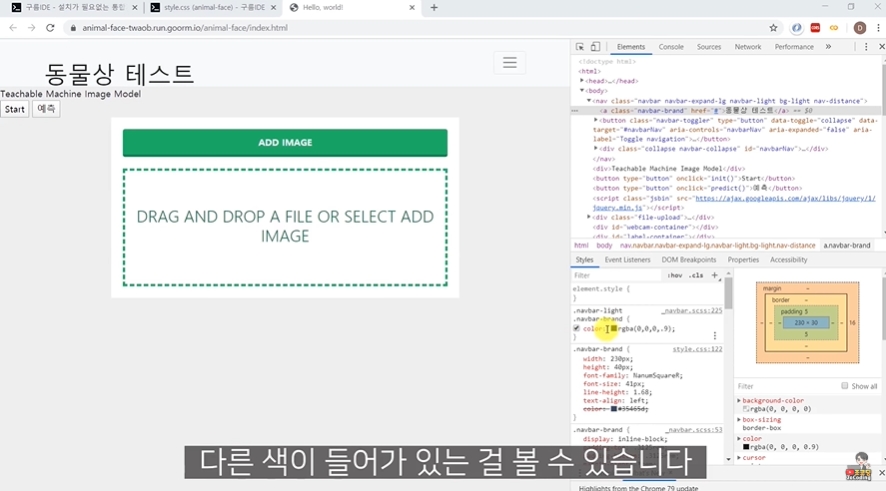Open the Sources panel tab

click(x=709, y=47)
